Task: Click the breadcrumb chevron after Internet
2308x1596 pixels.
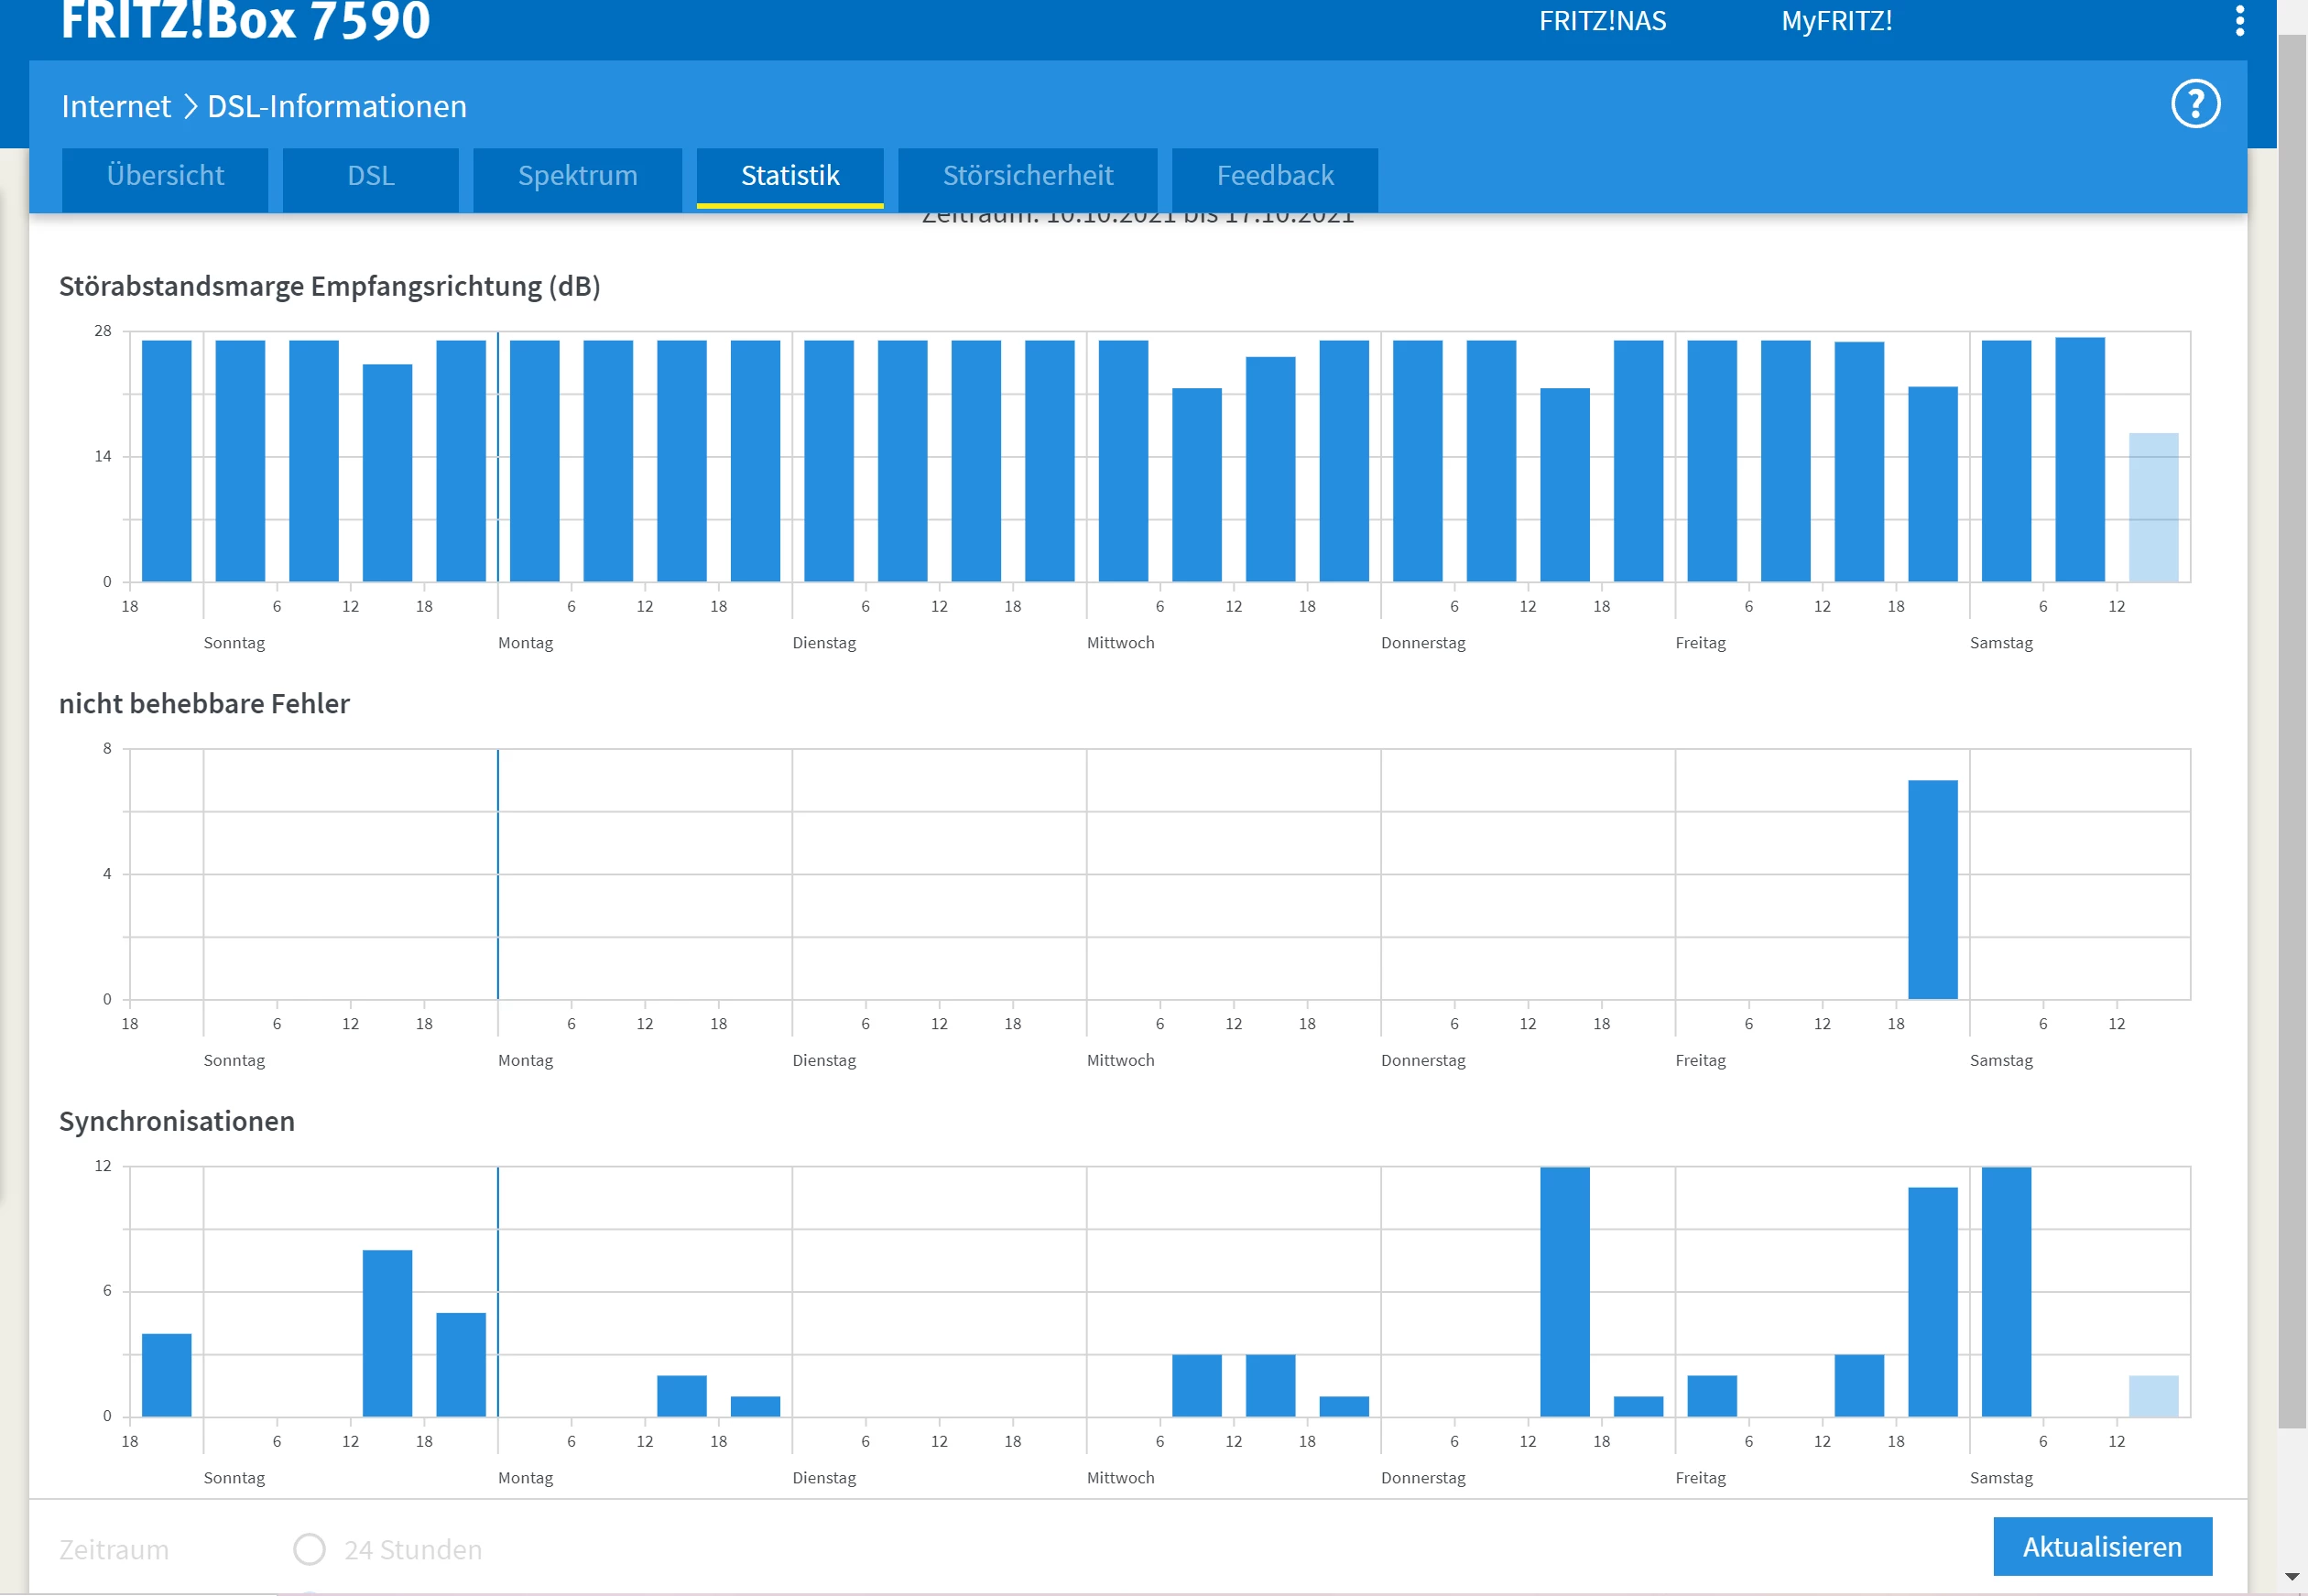Action: [x=190, y=106]
